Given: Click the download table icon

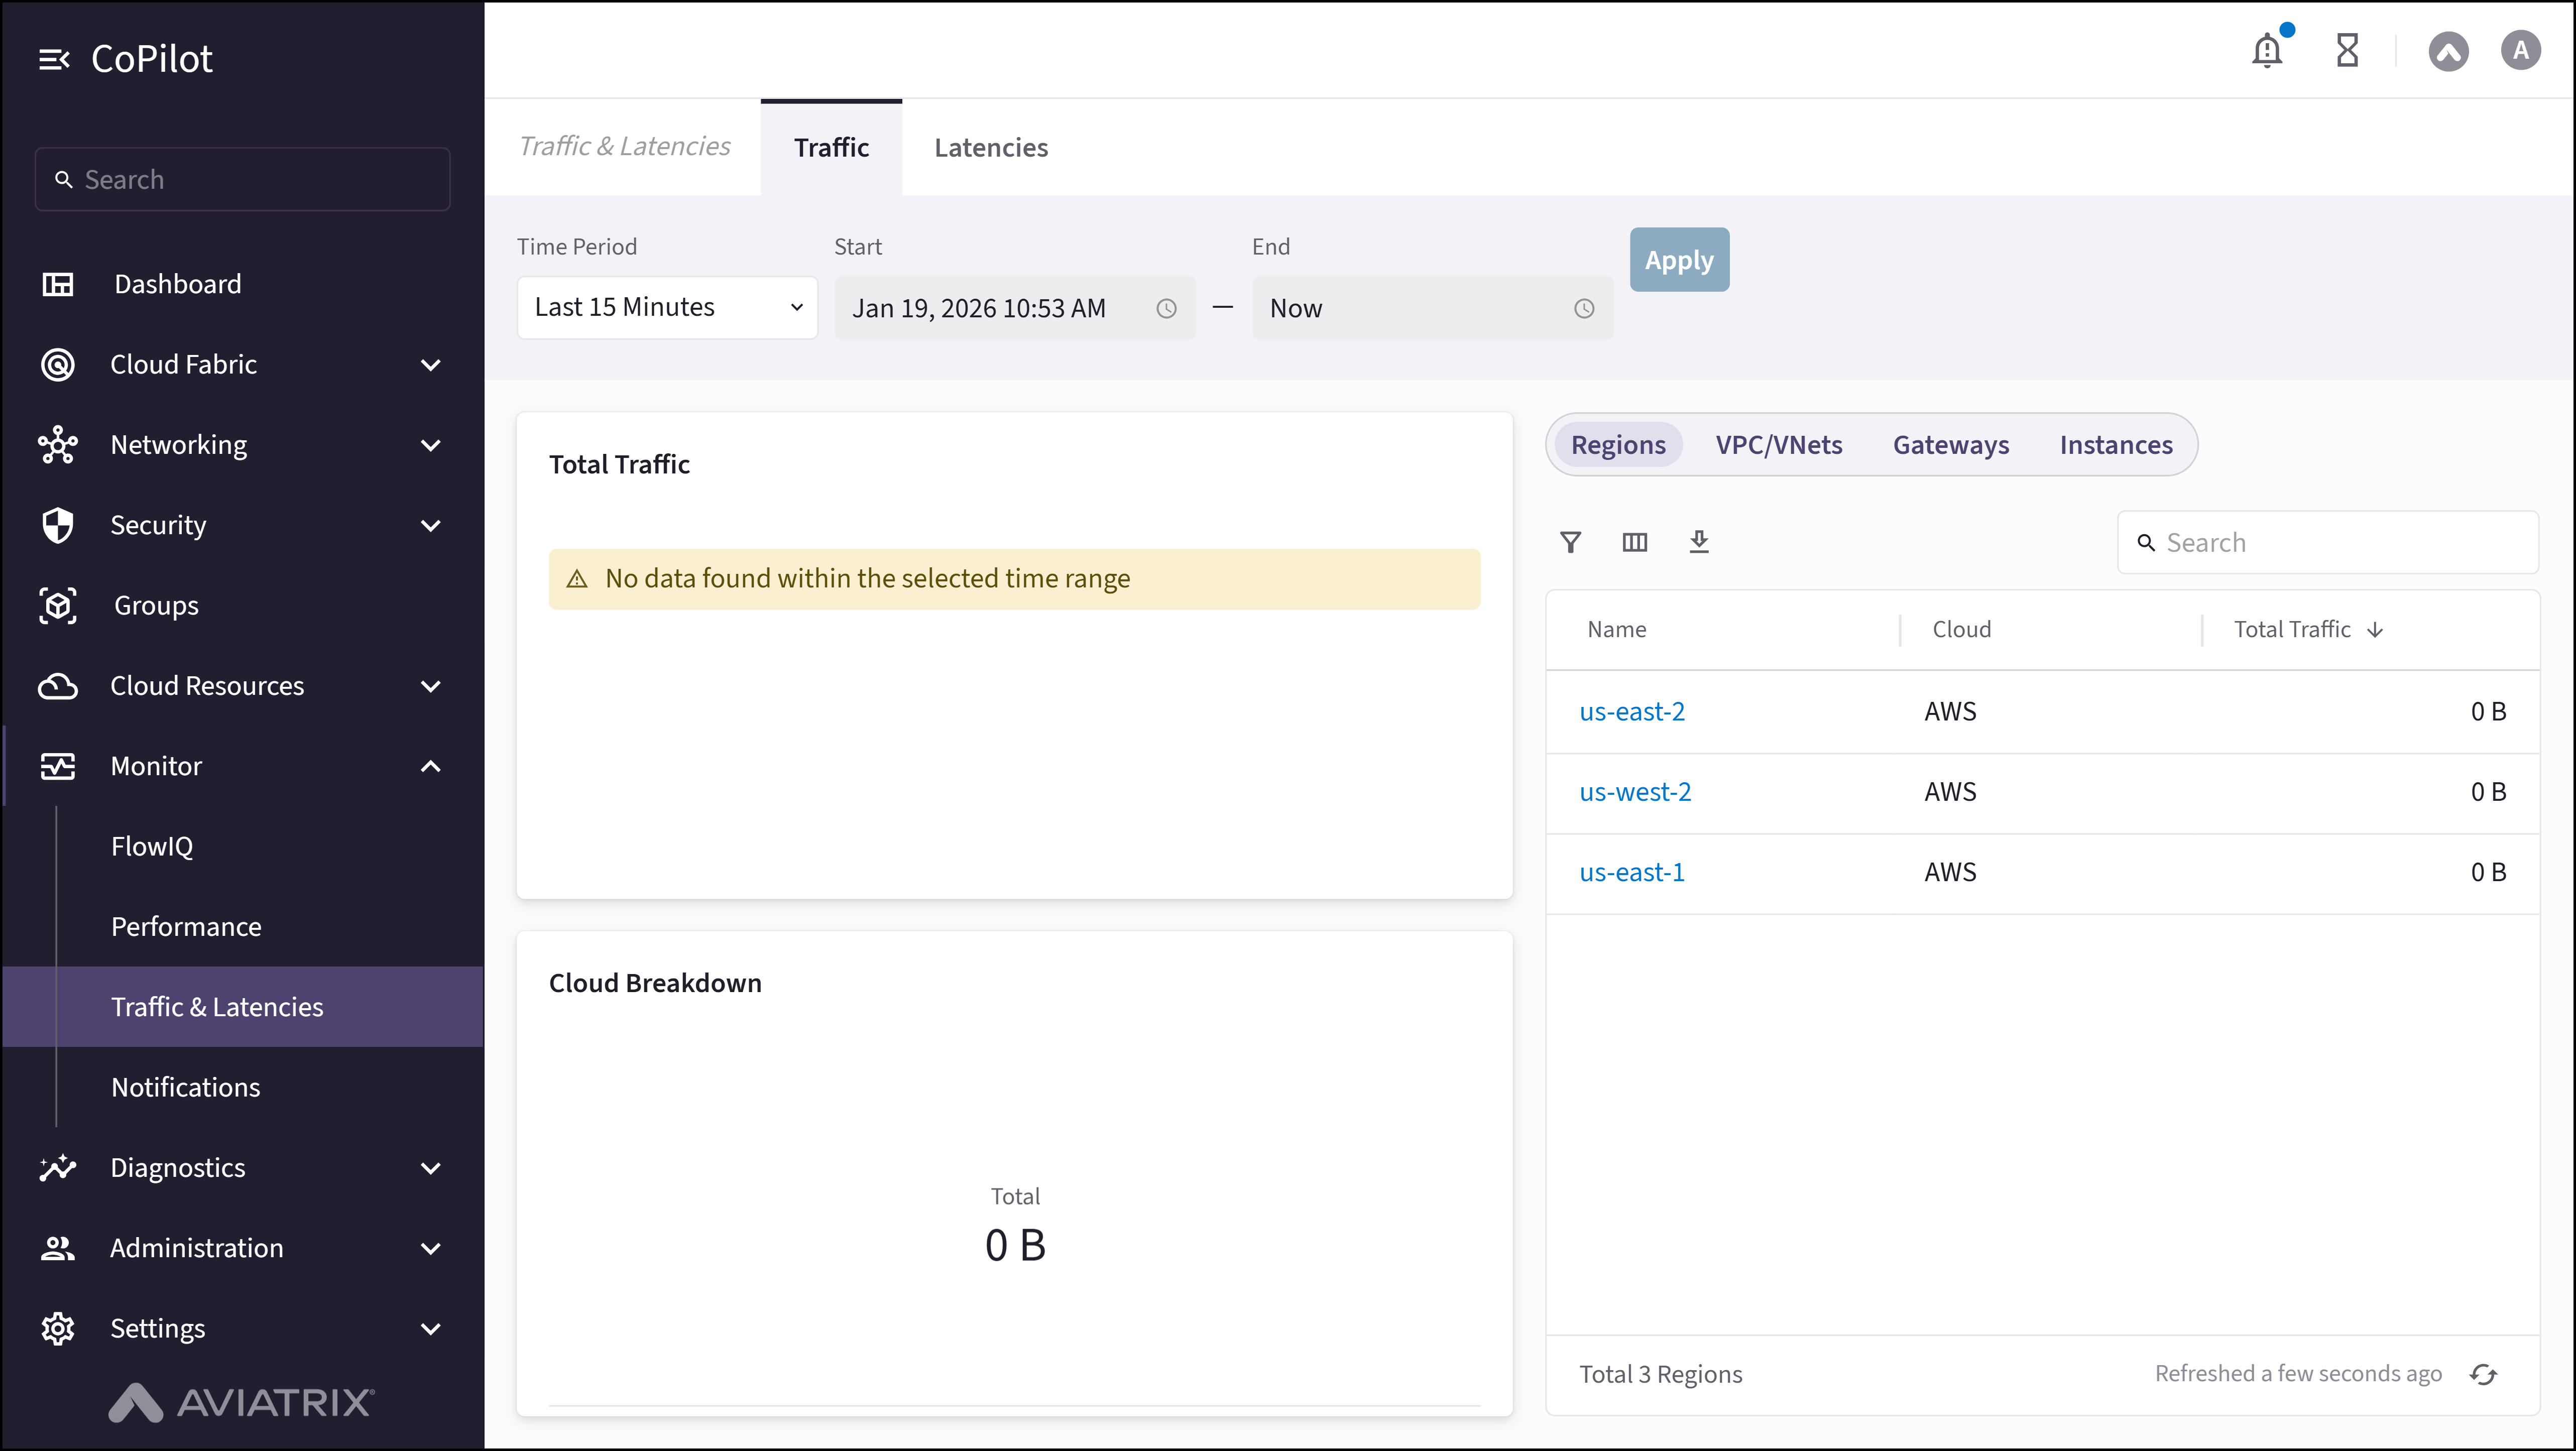Looking at the screenshot, I should tap(1698, 542).
